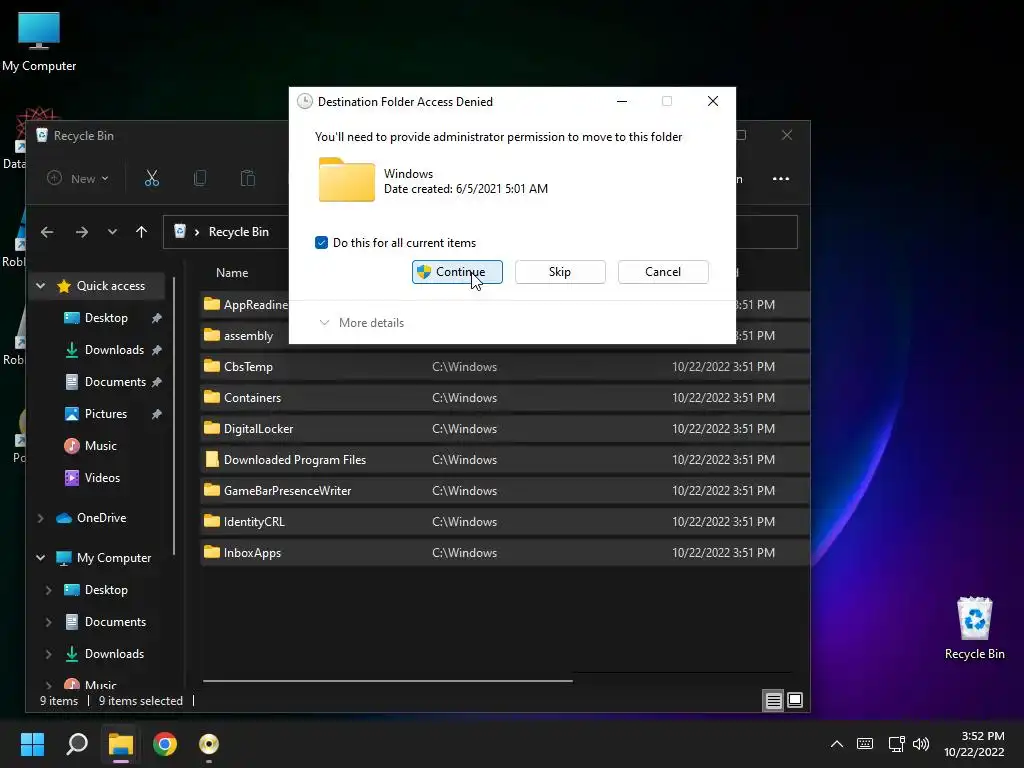Select the Containers folder row
Screen dimensions: 1024x768
coord(504,398)
